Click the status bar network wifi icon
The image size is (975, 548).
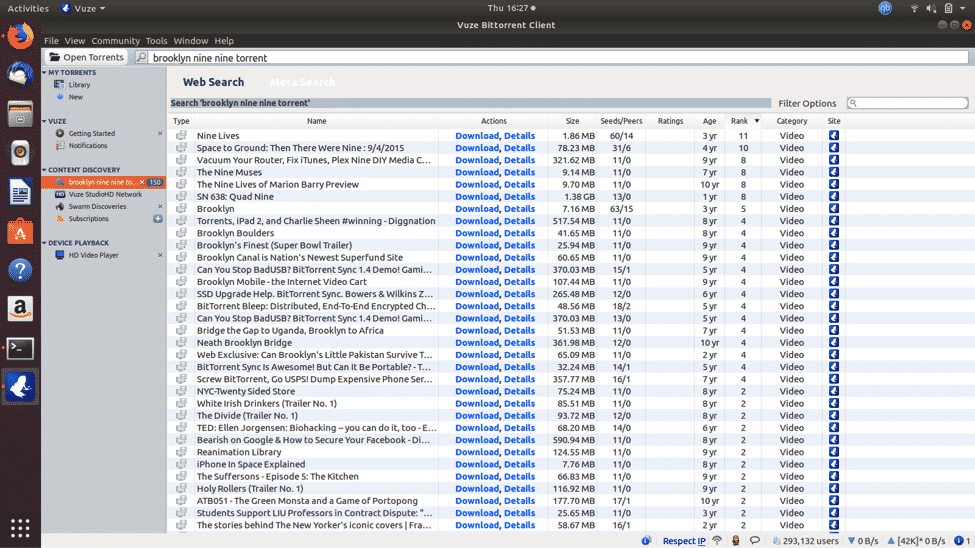tap(717, 541)
